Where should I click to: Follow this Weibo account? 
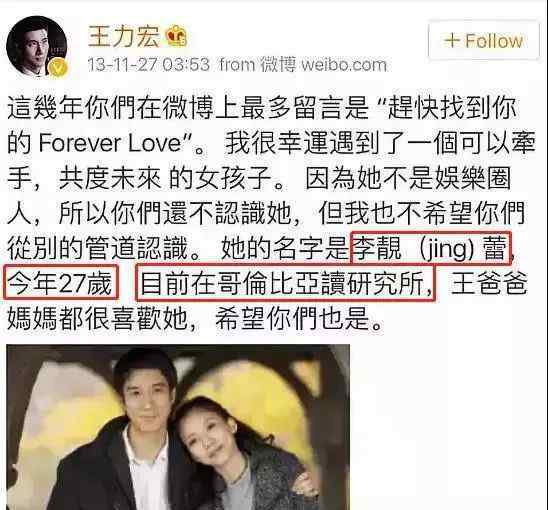coord(484,40)
